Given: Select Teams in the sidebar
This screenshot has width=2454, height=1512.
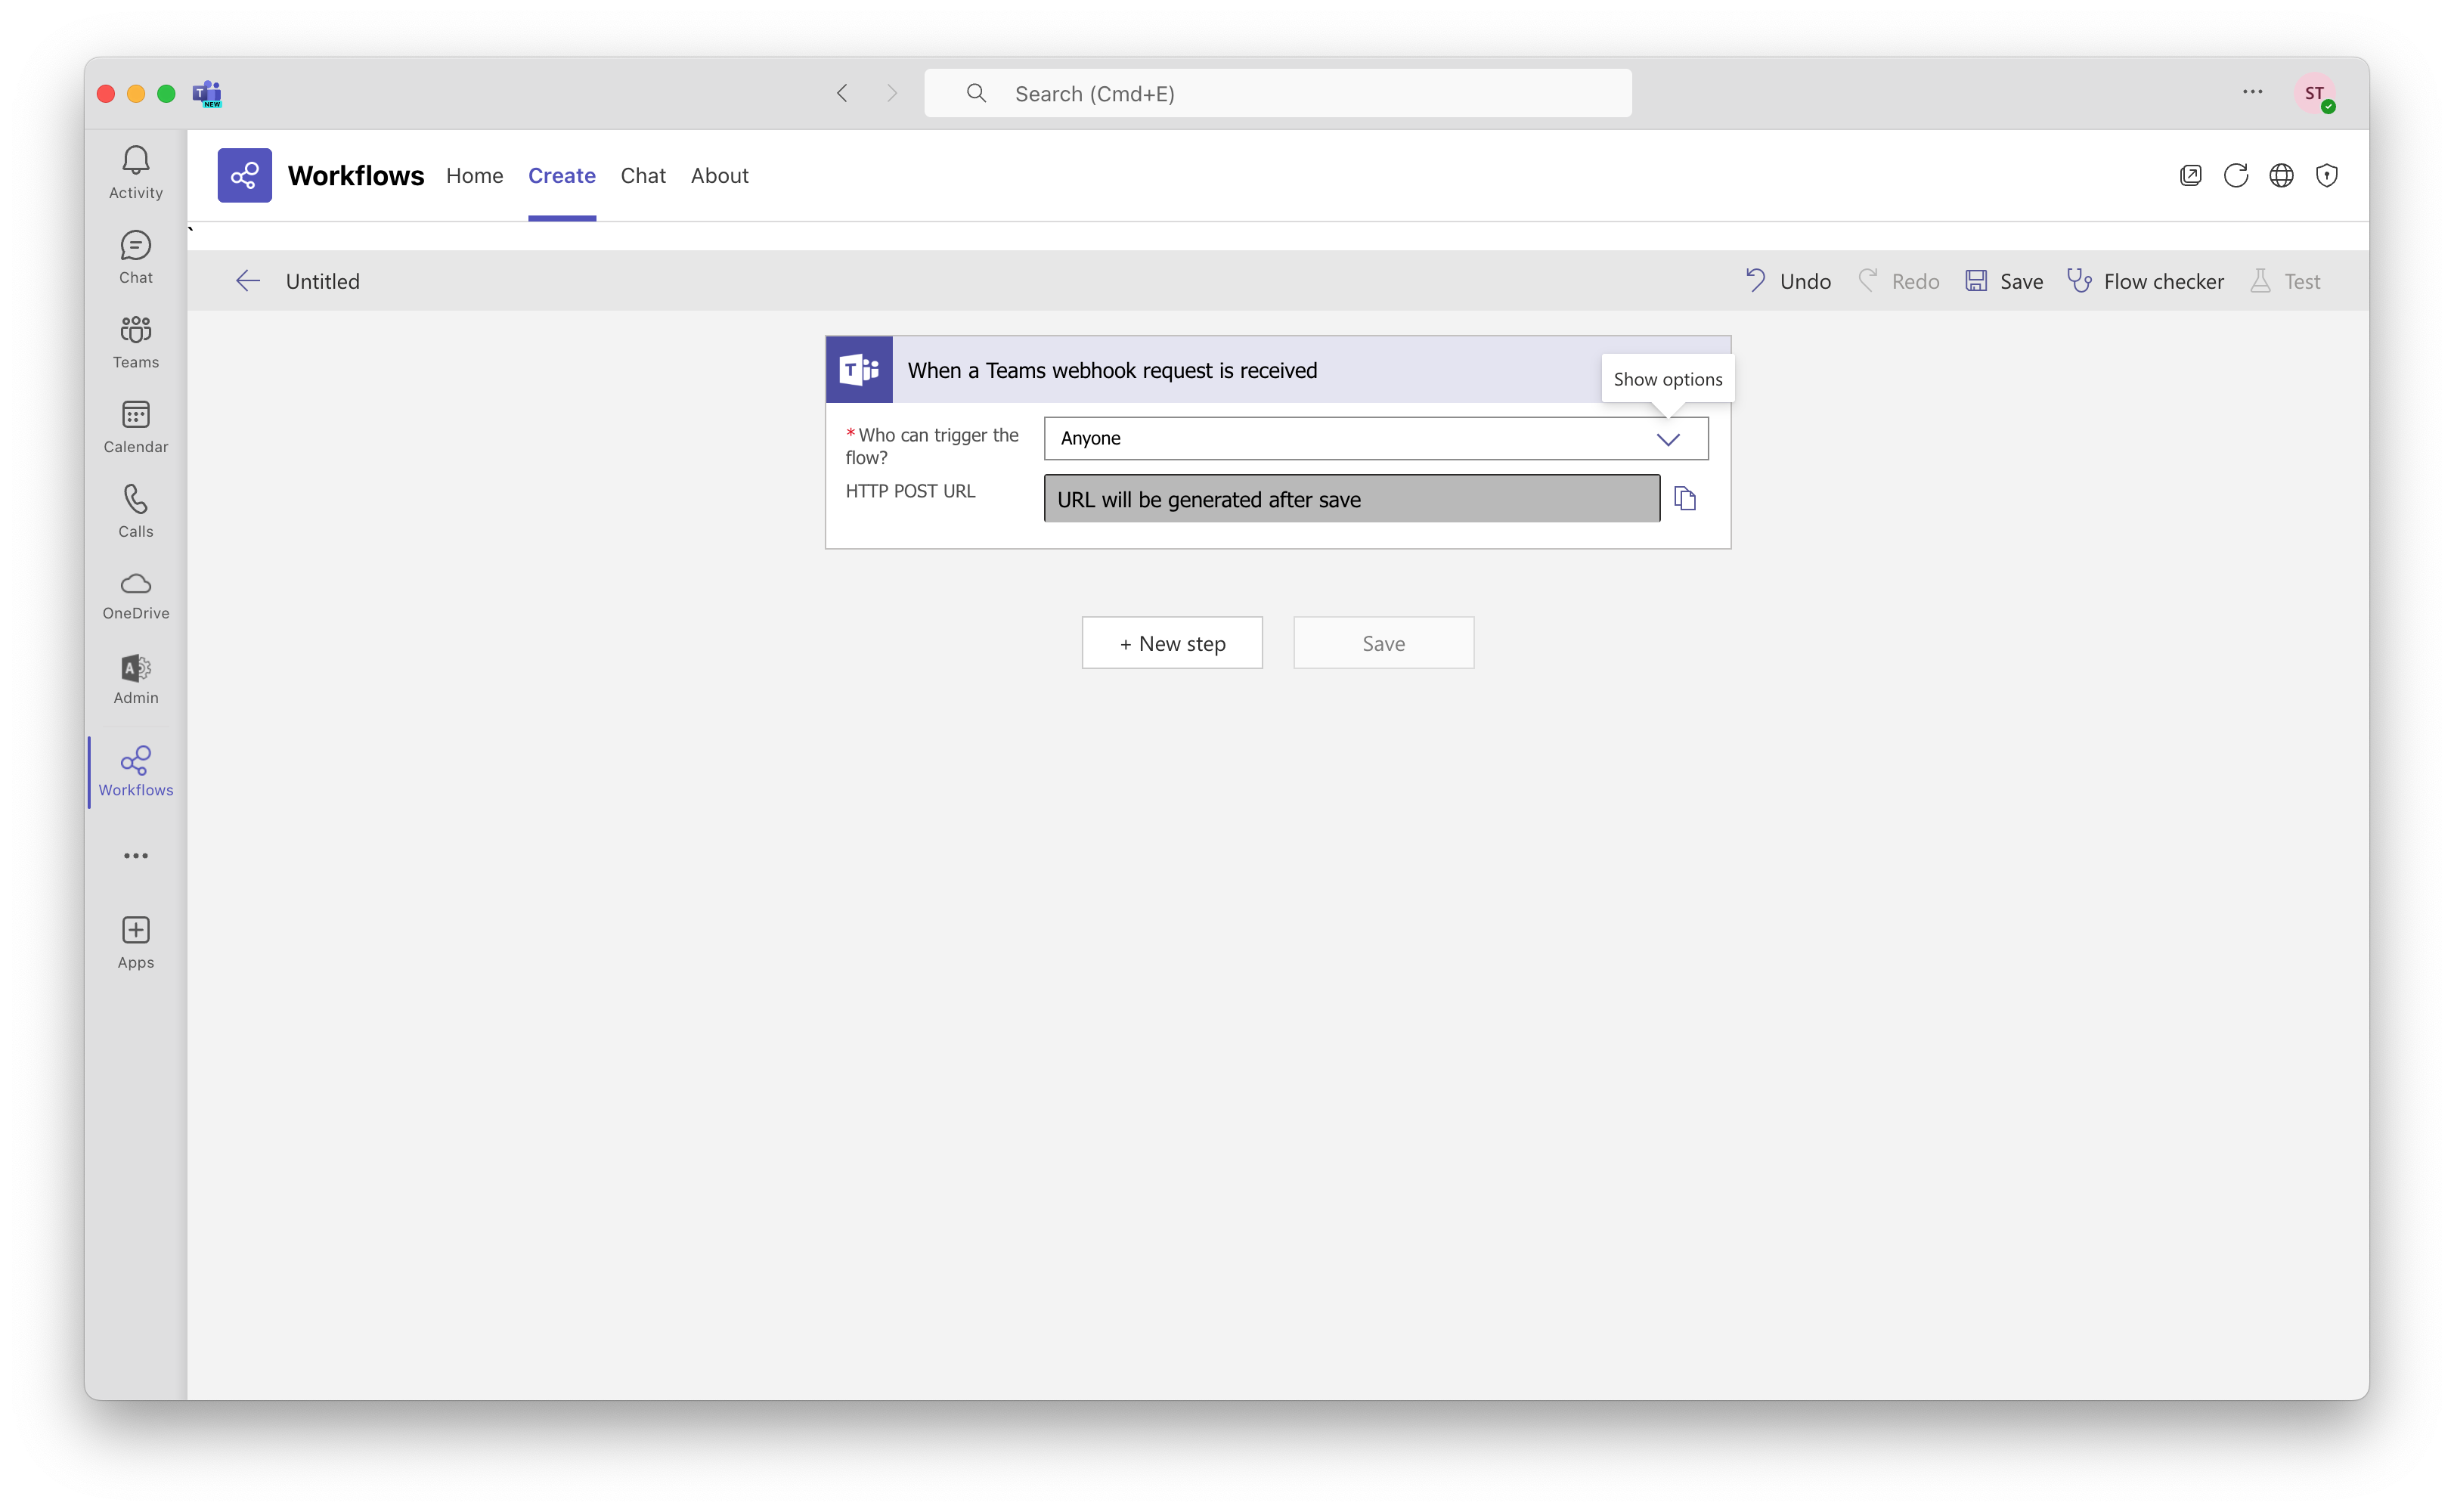Looking at the screenshot, I should click(135, 341).
